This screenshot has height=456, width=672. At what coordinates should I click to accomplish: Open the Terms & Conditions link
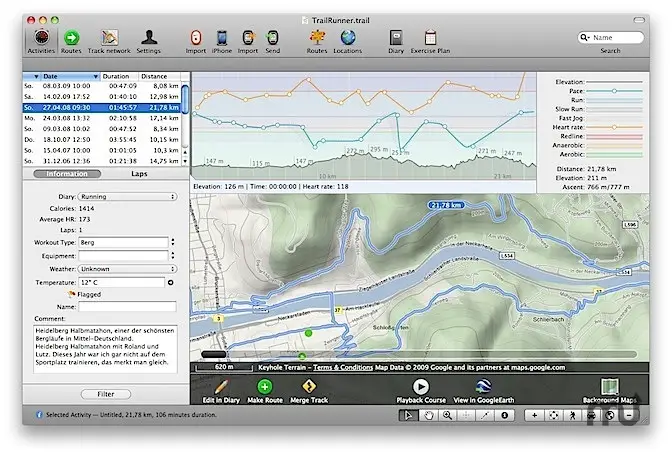click(343, 368)
